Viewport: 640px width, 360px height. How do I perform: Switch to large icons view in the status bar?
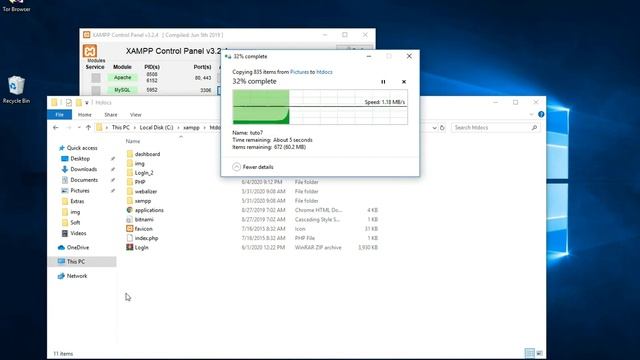click(x=539, y=353)
